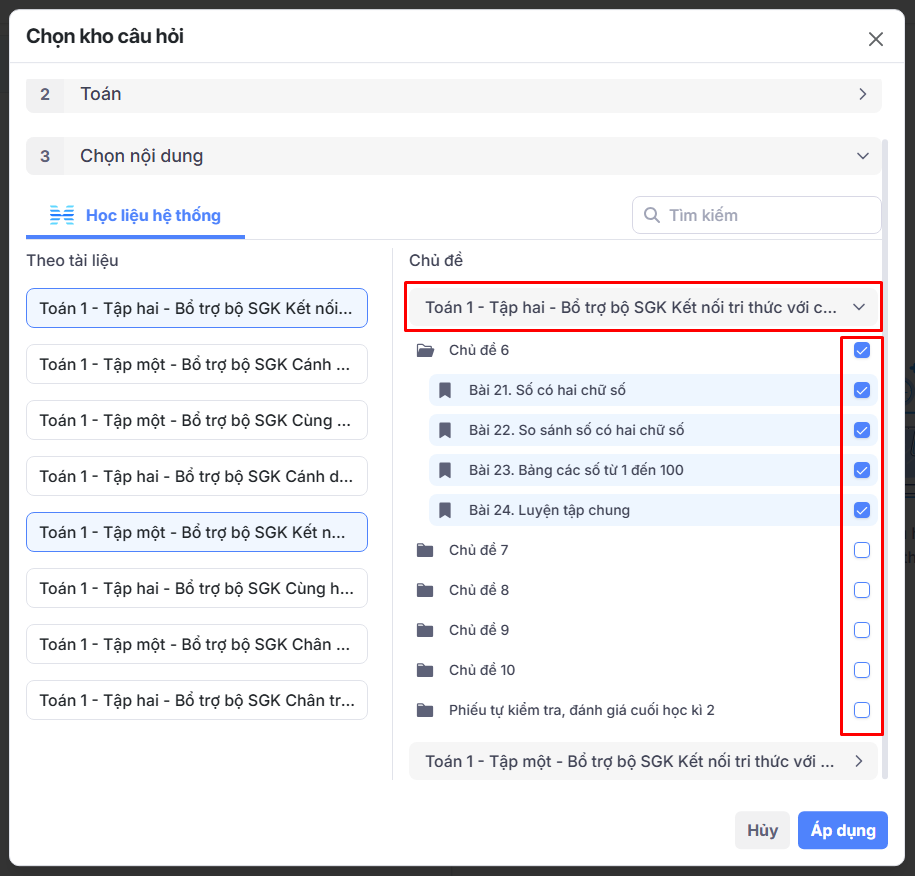Image resolution: width=915 pixels, height=876 pixels.
Task: Click the bookmark icon beside Bài 21
Action: click(445, 390)
